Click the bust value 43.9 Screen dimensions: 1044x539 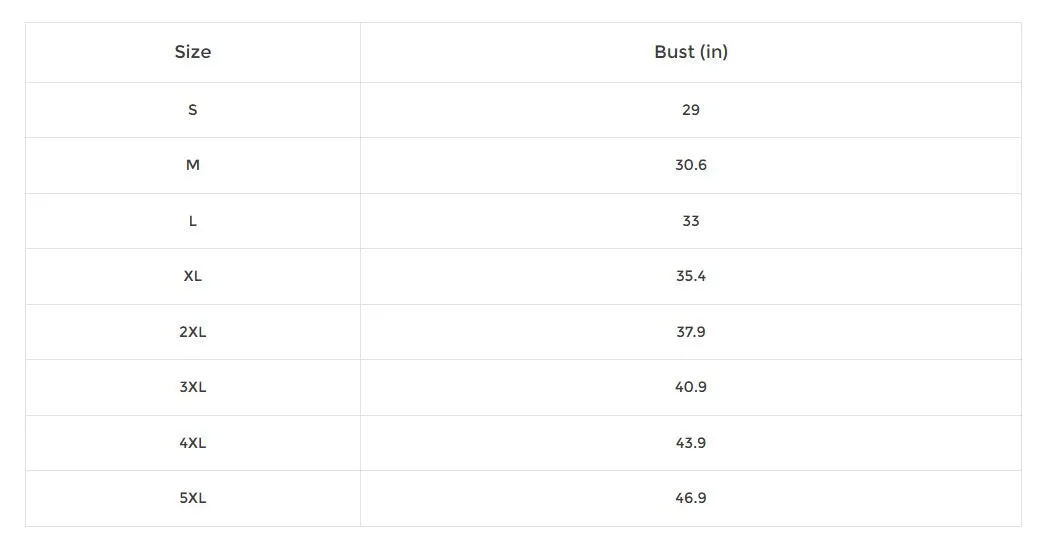(x=690, y=443)
